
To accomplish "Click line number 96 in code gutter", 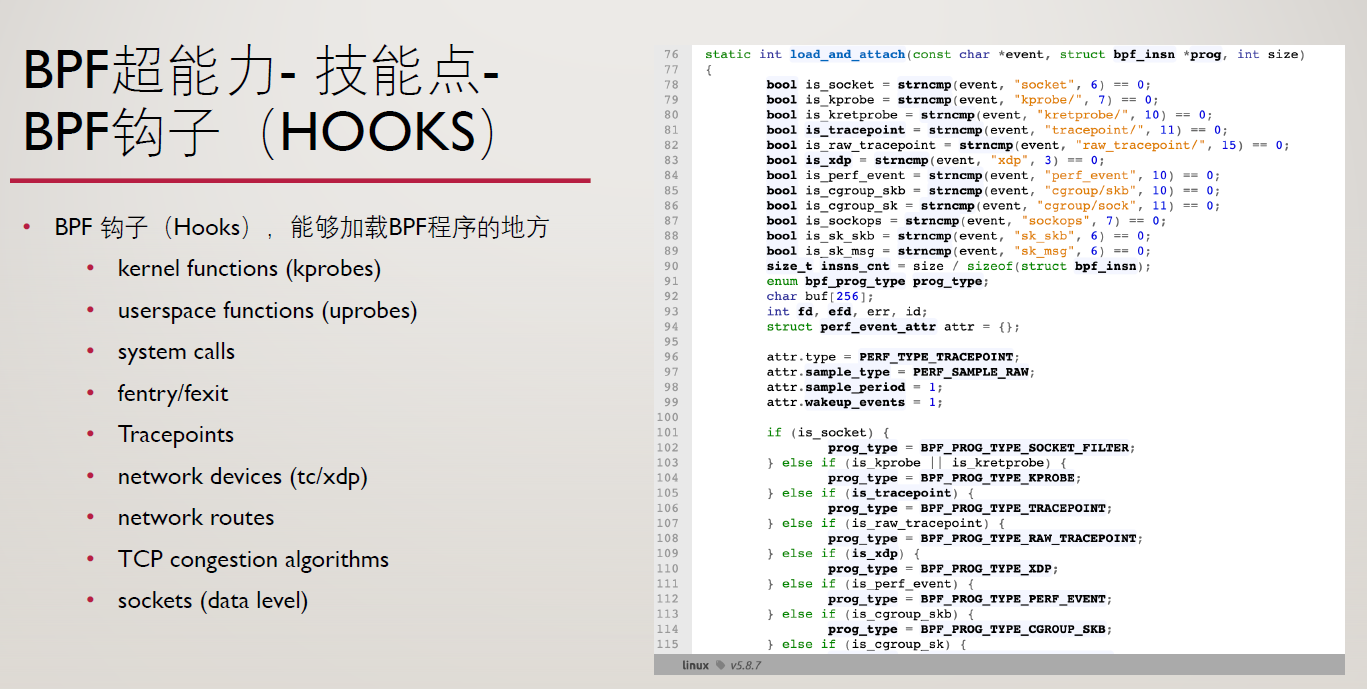I will point(671,357).
